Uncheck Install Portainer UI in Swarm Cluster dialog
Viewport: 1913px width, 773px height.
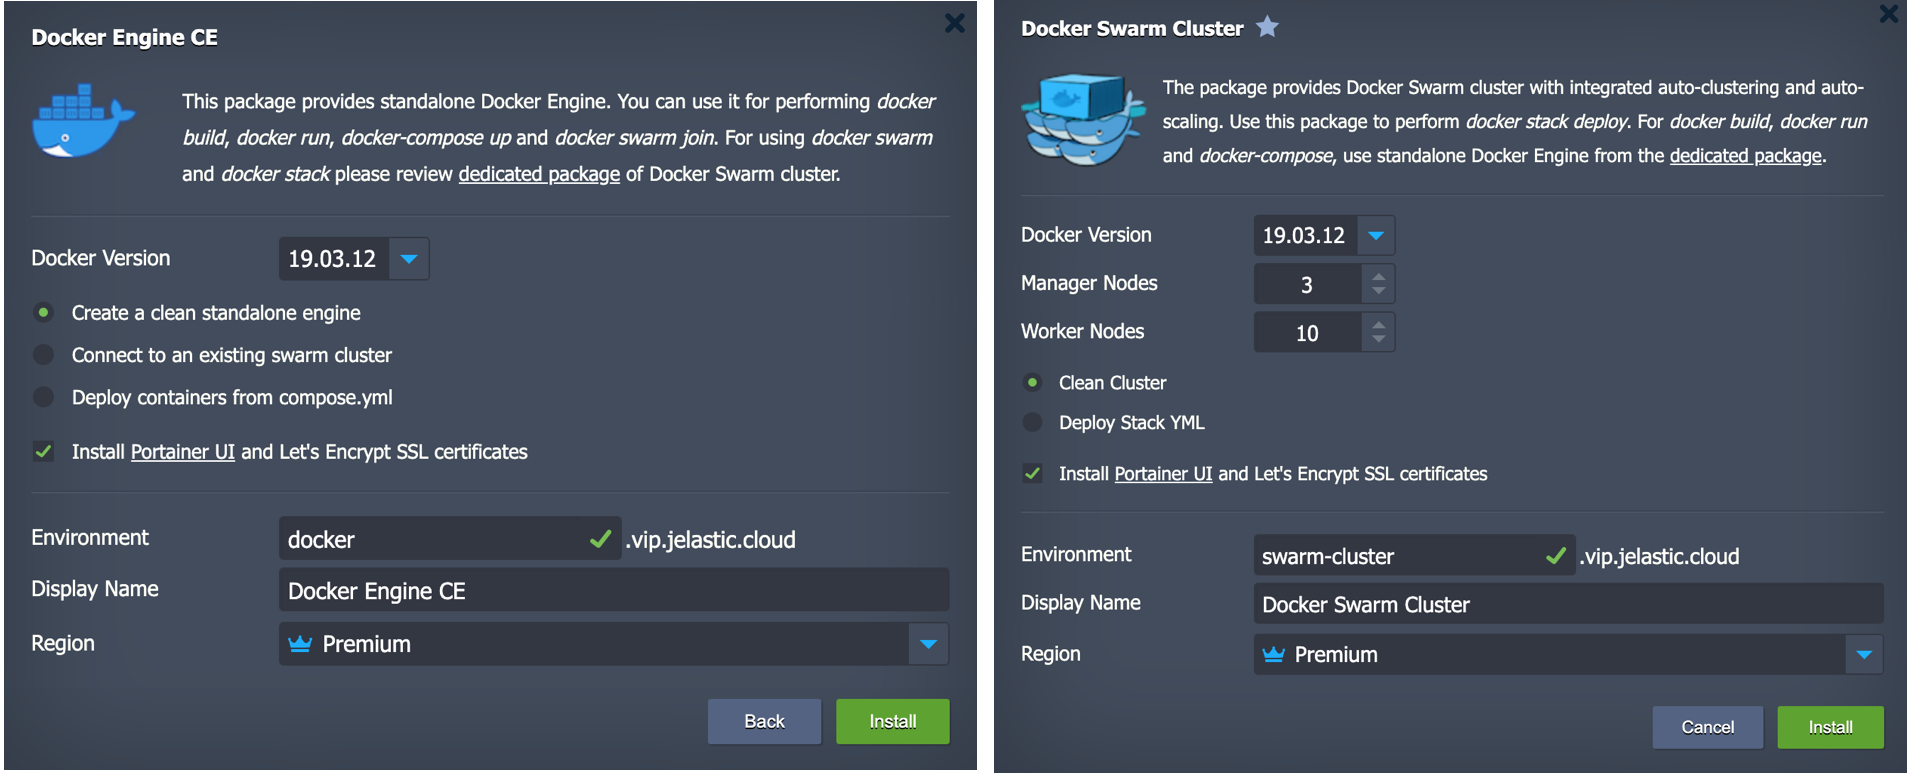click(1033, 474)
